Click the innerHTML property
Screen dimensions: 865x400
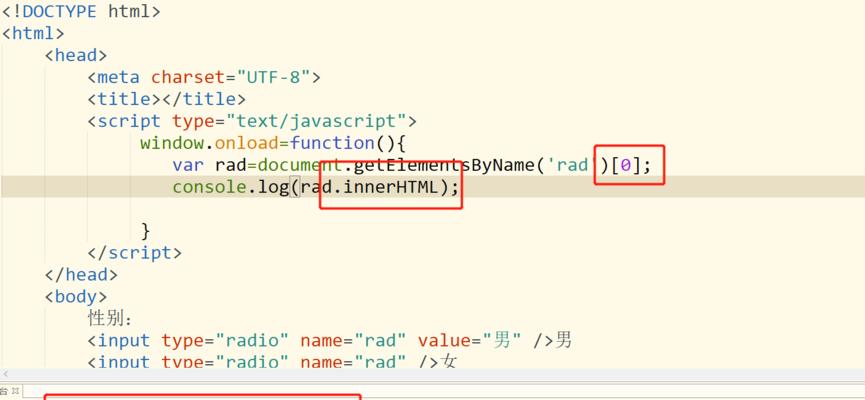(390, 187)
